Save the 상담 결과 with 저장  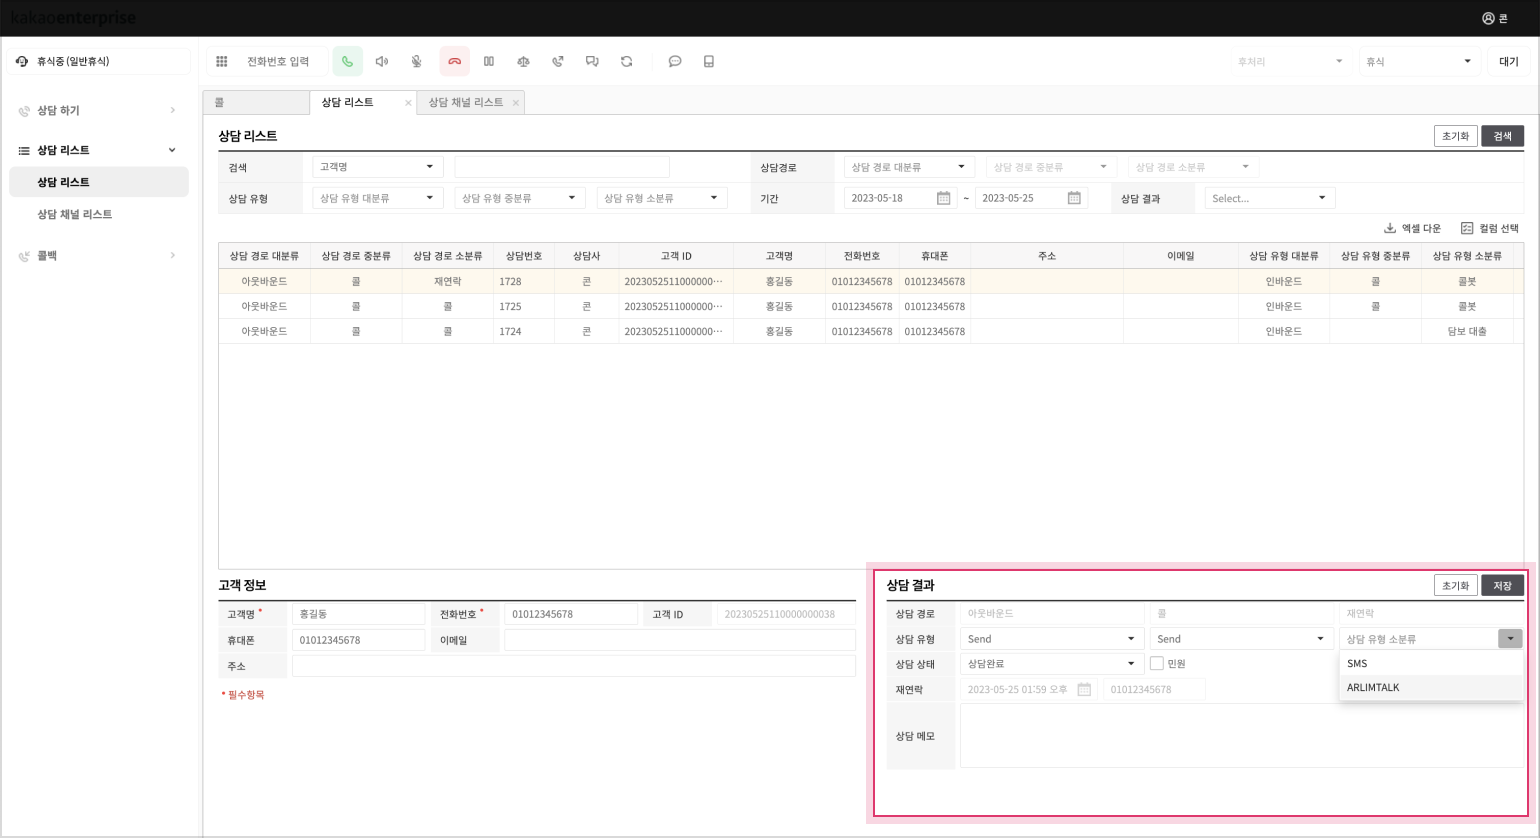1502,586
